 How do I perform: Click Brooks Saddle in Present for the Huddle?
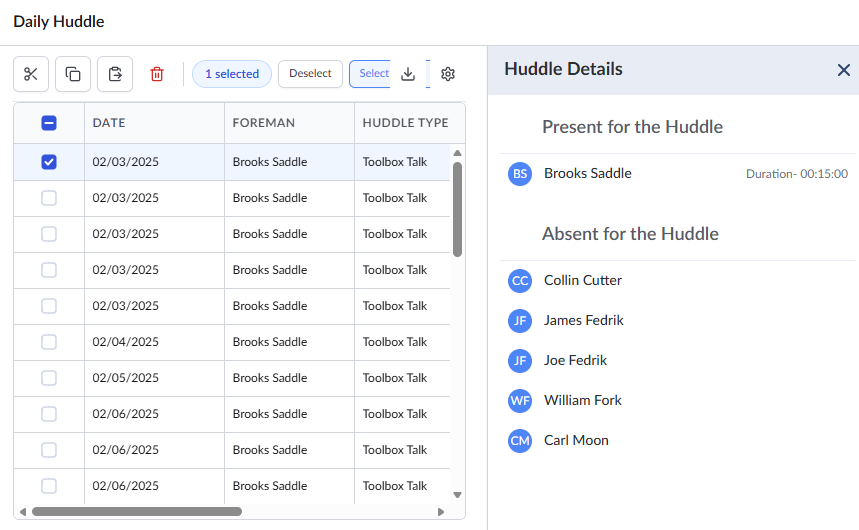click(x=587, y=173)
